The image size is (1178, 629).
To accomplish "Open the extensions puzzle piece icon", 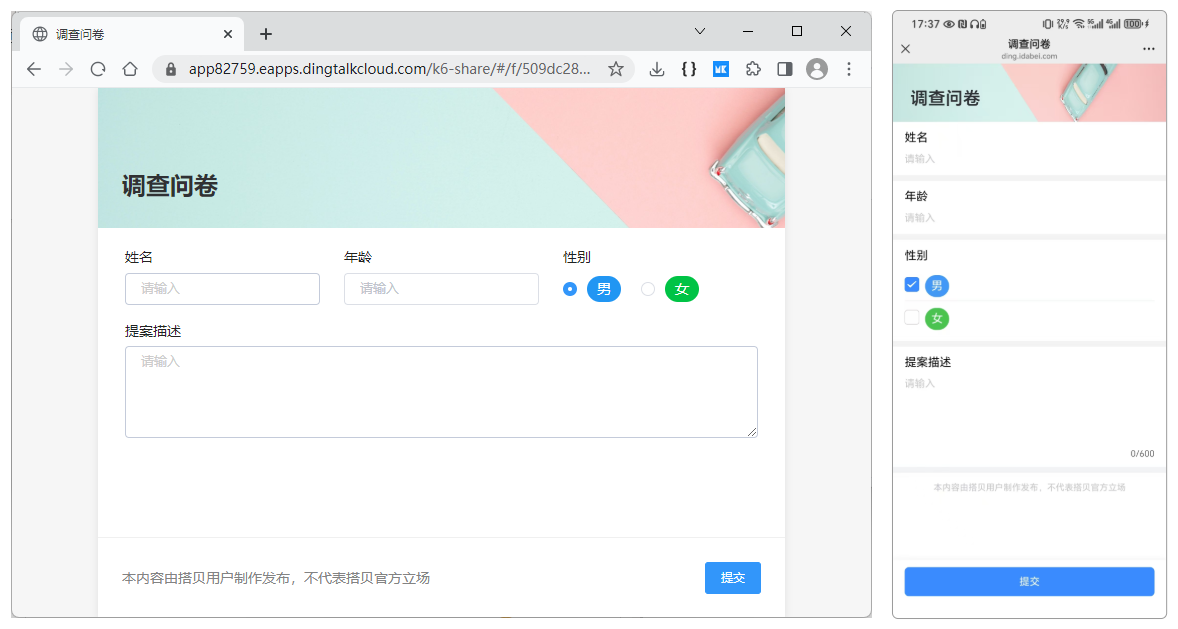I will pos(753,69).
